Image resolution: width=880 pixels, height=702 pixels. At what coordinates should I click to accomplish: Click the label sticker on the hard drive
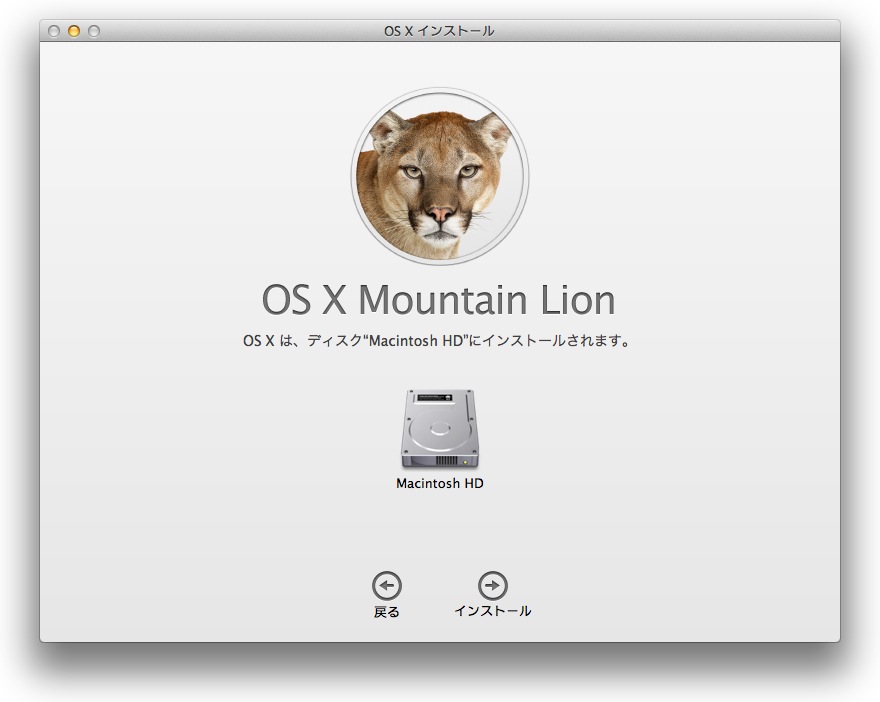point(435,398)
